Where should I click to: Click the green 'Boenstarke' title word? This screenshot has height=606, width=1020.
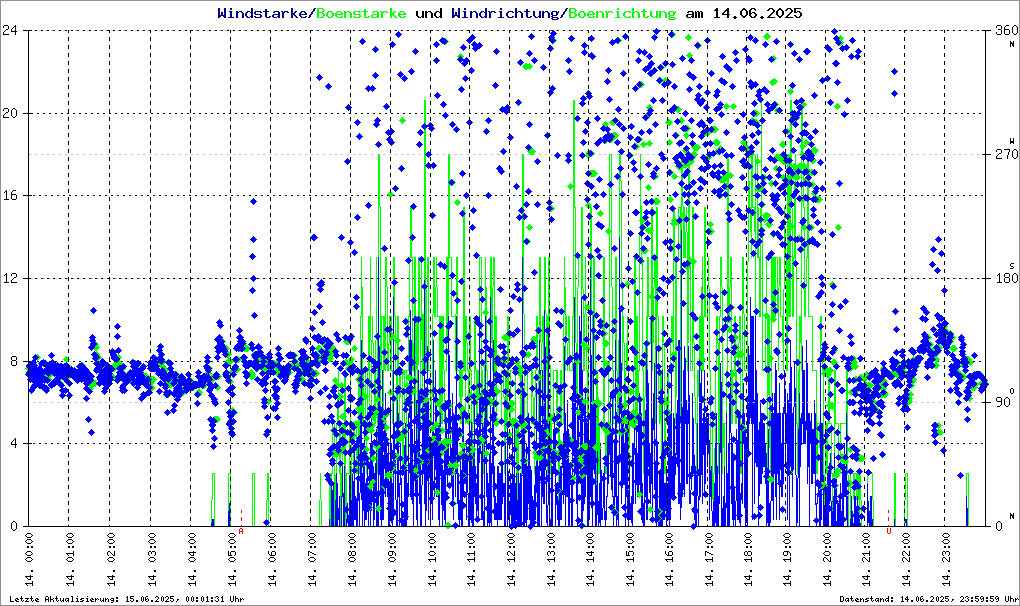[x=361, y=14]
